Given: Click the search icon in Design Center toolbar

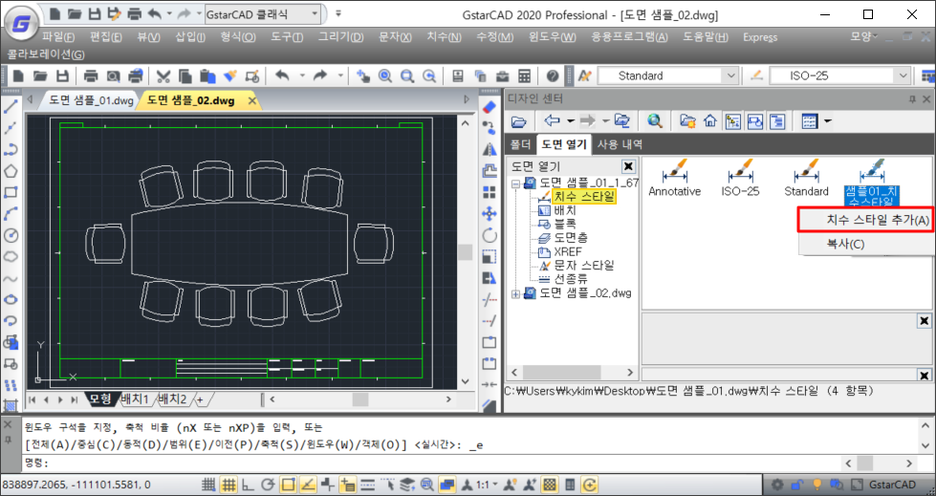Looking at the screenshot, I should [x=655, y=121].
